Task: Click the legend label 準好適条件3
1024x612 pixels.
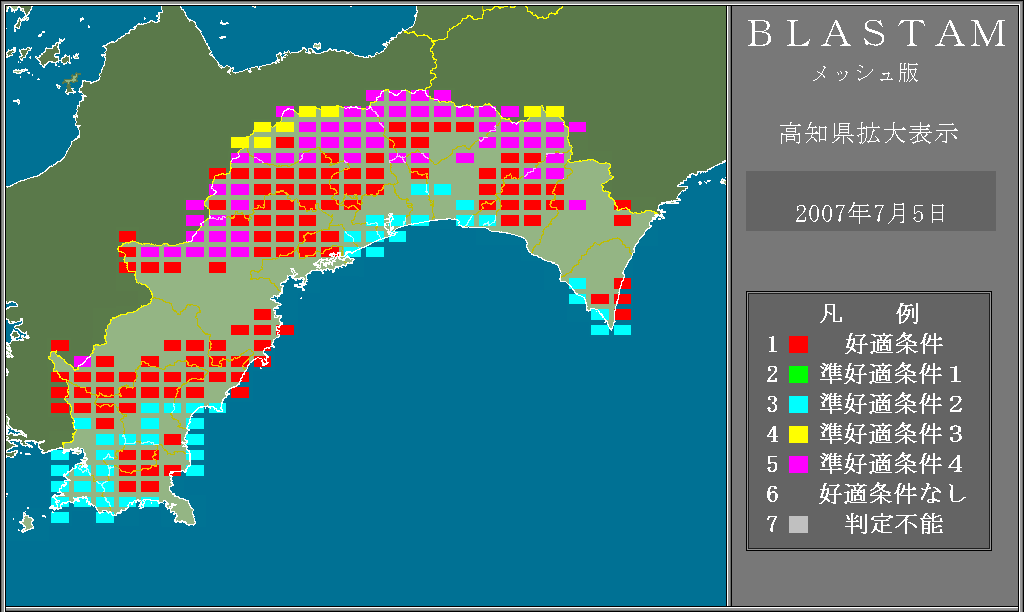Action: [x=891, y=434]
